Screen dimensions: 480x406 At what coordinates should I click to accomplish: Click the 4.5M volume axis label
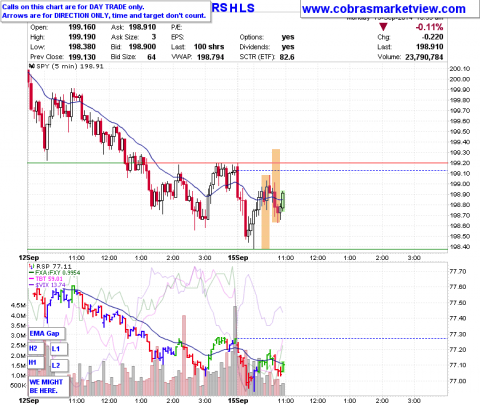pos(18,305)
